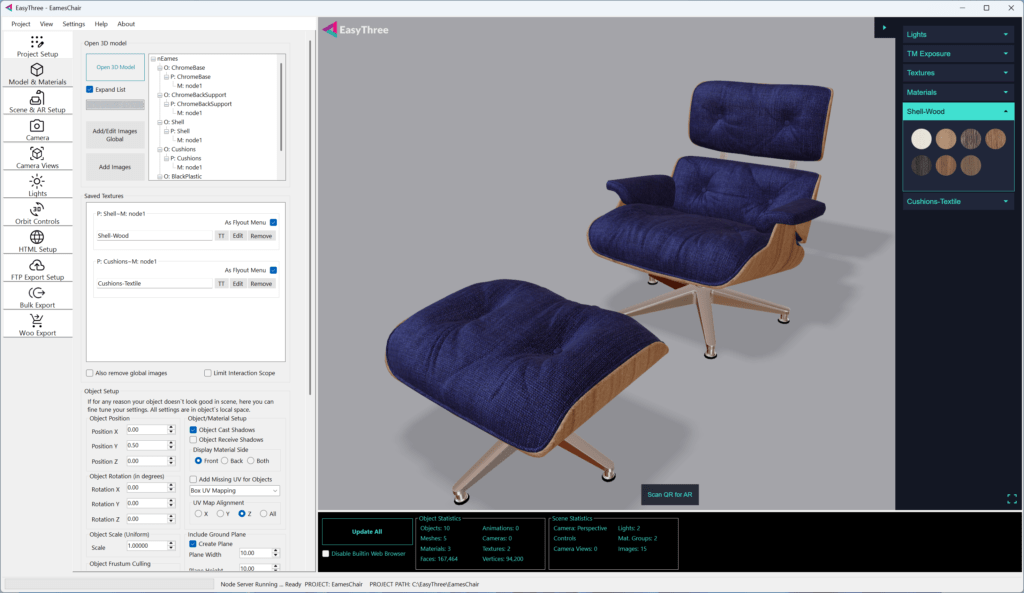Uncheck the Expand List checkbox
The image size is (1024, 593).
pyautogui.click(x=90, y=89)
